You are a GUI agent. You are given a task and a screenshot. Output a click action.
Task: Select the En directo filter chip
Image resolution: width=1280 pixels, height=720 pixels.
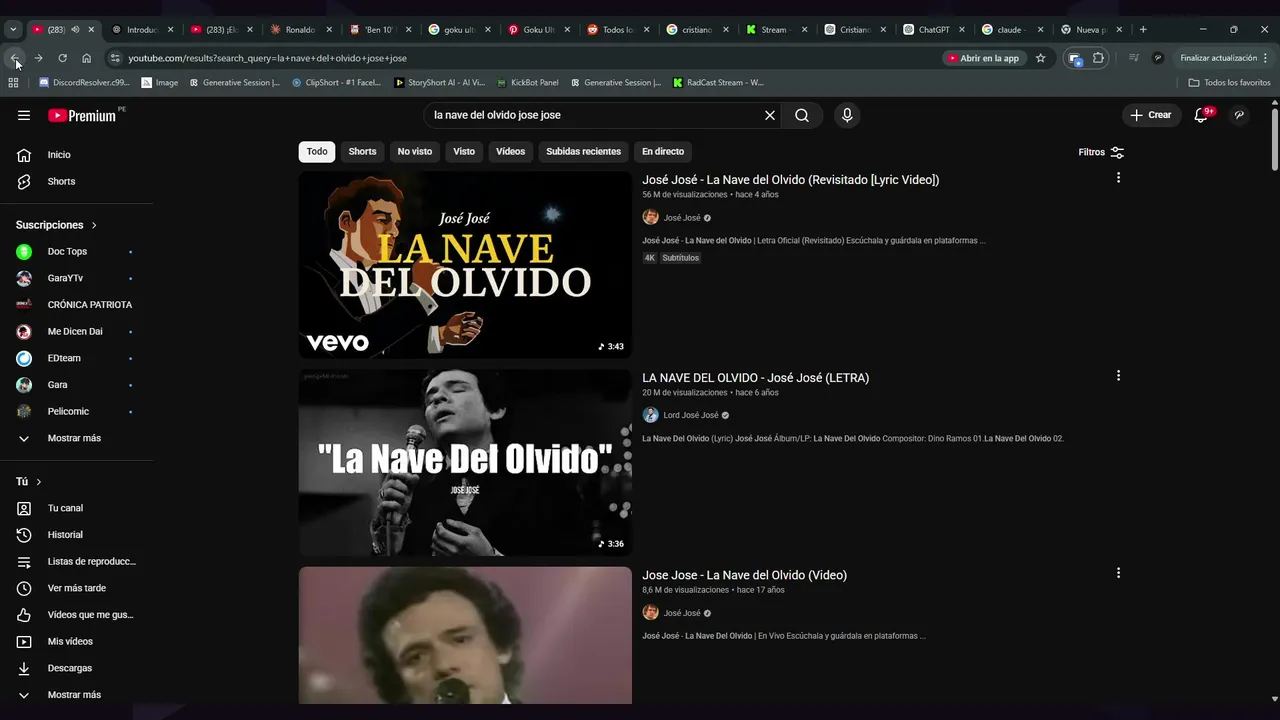click(x=663, y=152)
